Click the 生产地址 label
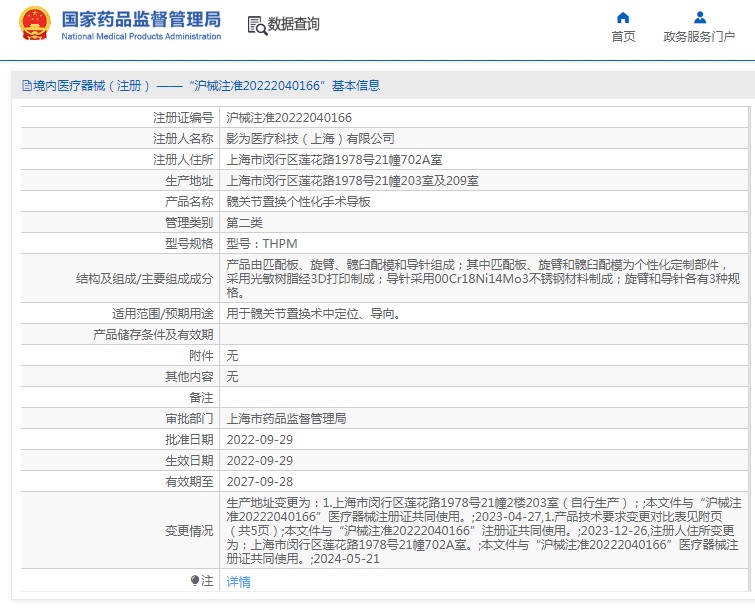755x614 pixels. pyautogui.click(x=189, y=181)
